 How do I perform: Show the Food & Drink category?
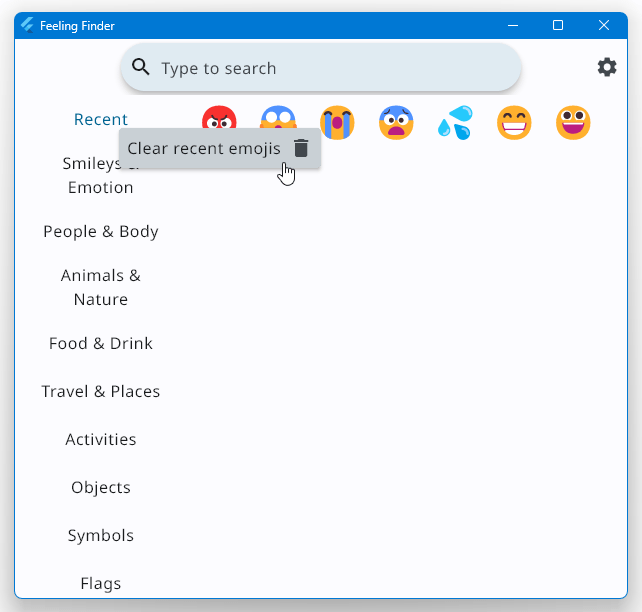pos(101,343)
